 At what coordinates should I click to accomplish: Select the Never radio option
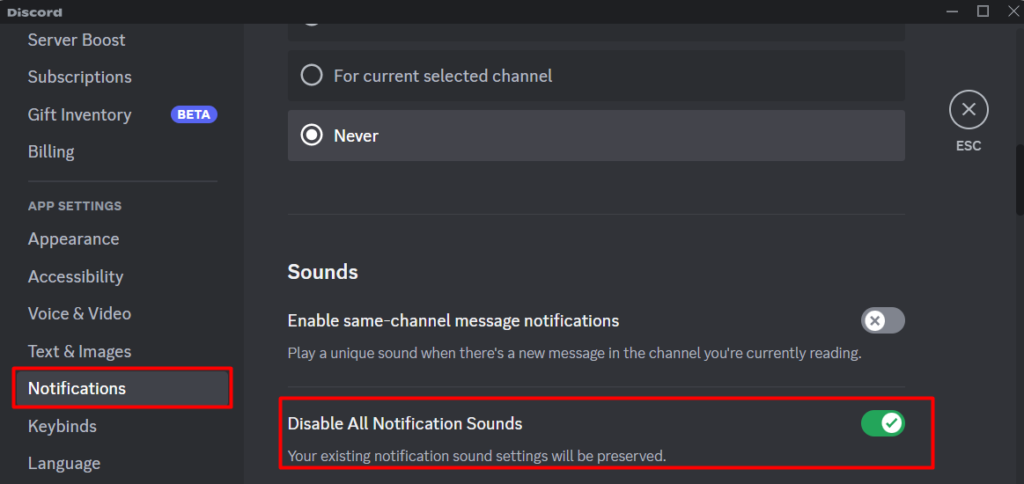596,135
